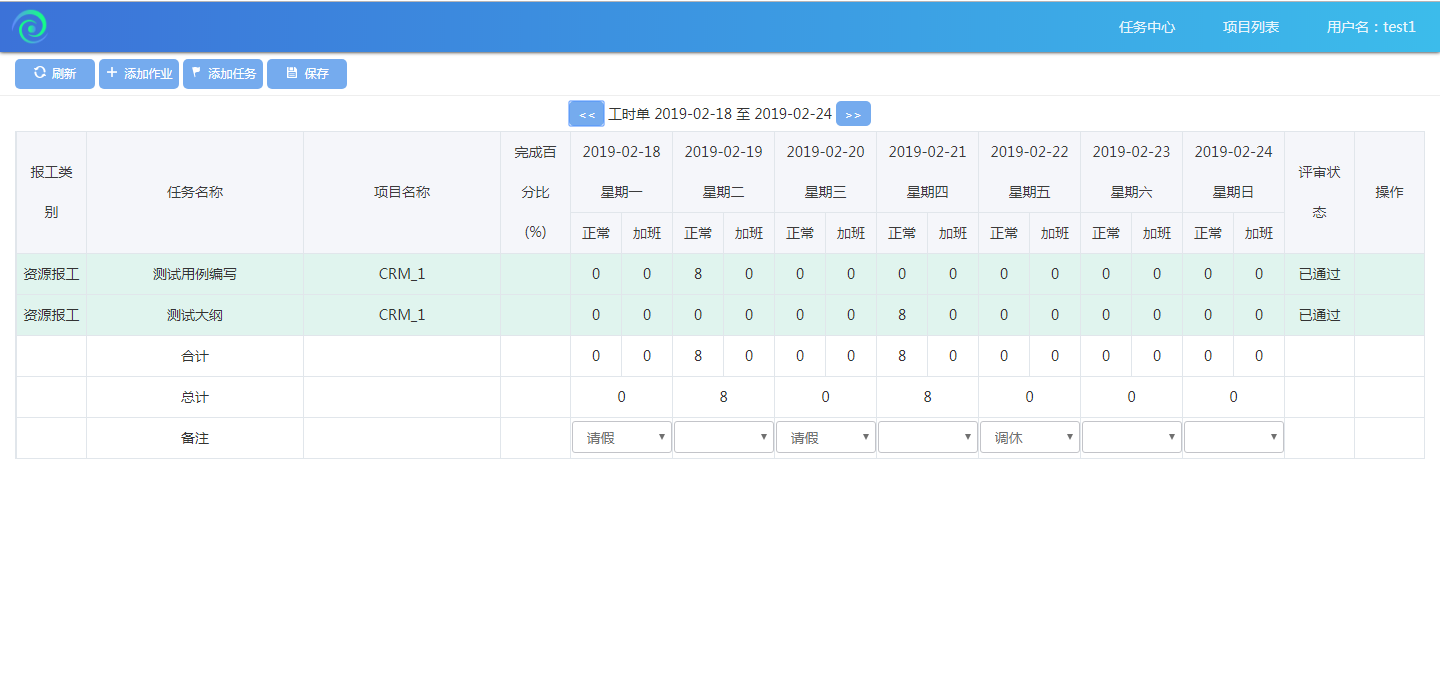1440x673 pixels.
Task: Click Tuesday normal hours cell for 测试用例编写
Action: [x=698, y=274]
